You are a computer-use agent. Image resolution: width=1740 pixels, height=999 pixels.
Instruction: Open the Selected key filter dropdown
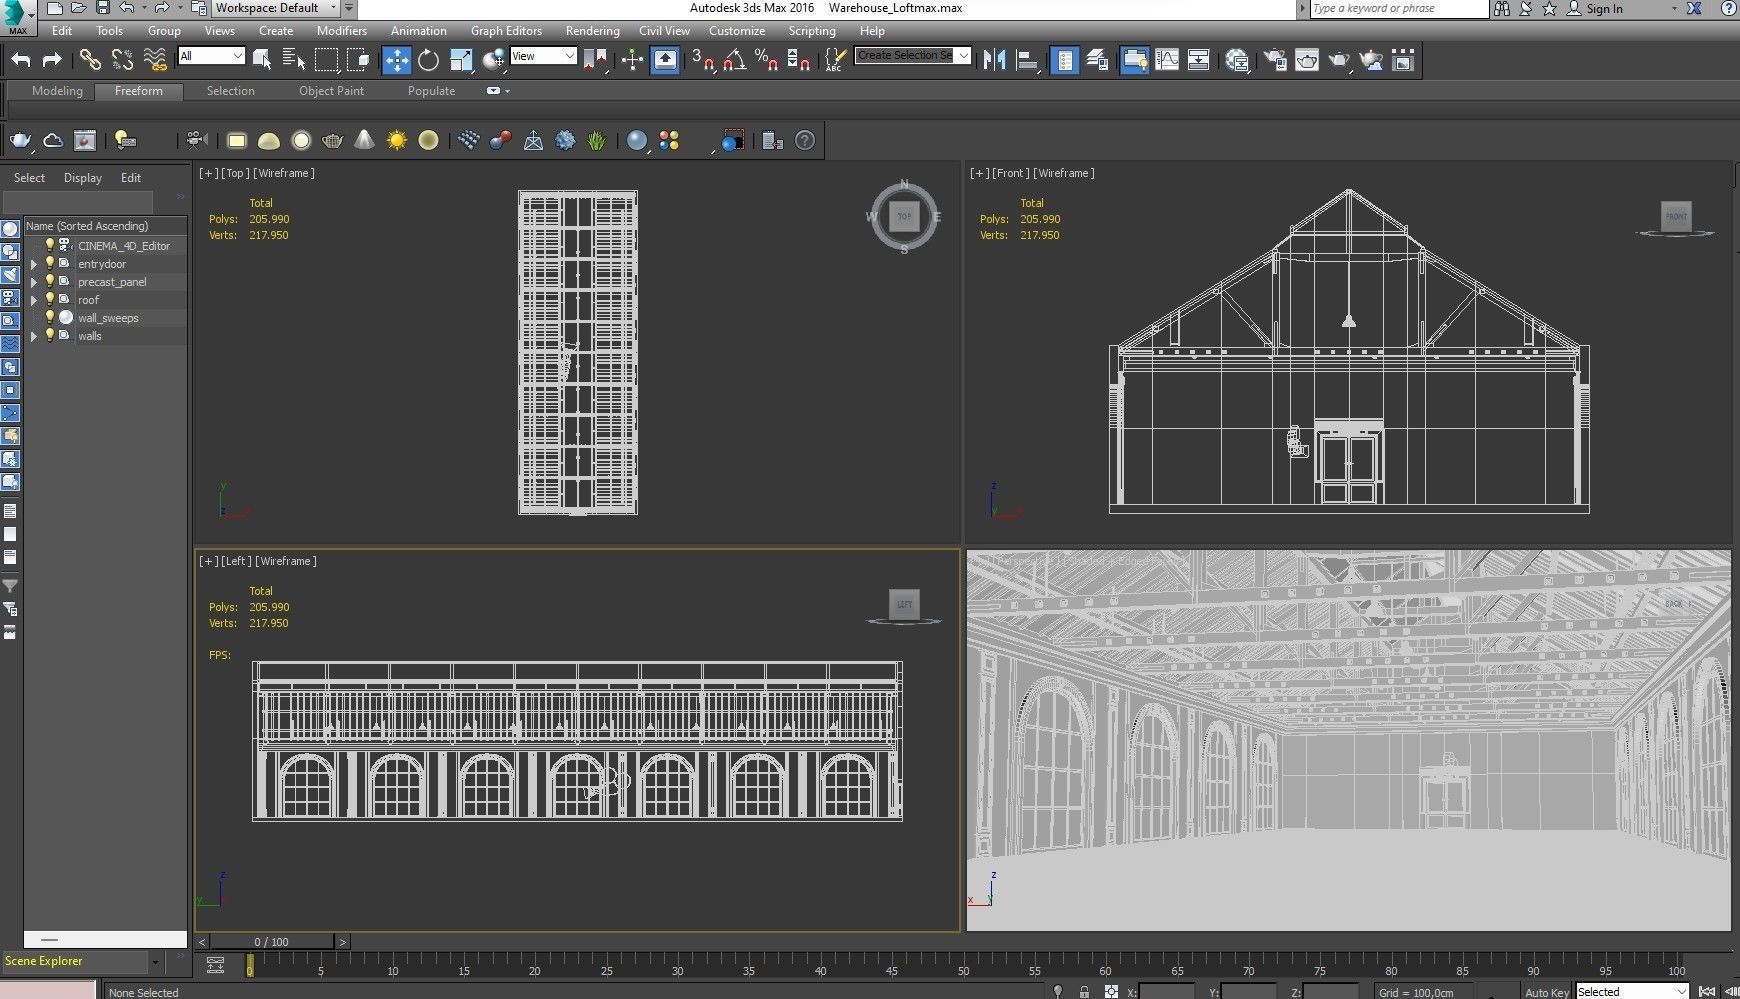[x=1632, y=991]
